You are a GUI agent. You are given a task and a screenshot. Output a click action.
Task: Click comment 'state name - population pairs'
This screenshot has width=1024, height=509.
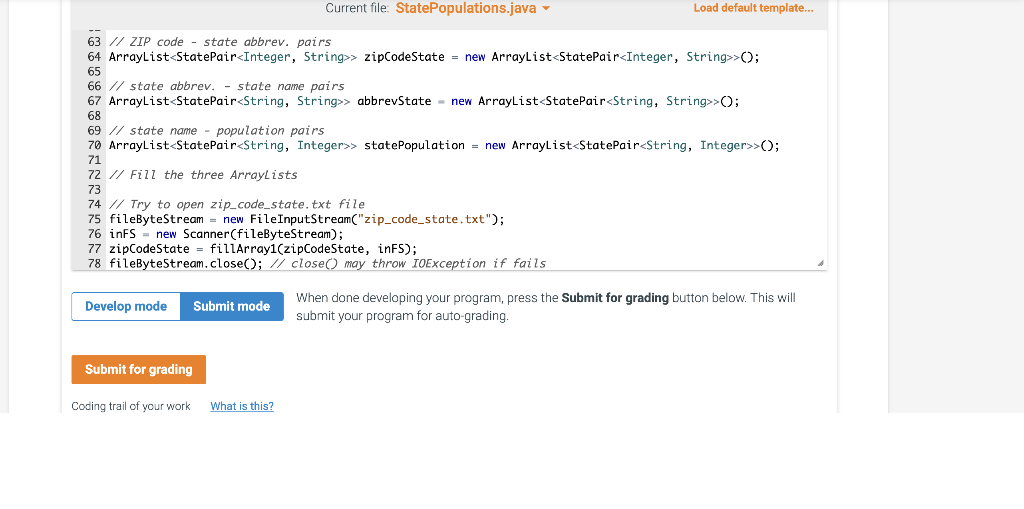point(217,131)
